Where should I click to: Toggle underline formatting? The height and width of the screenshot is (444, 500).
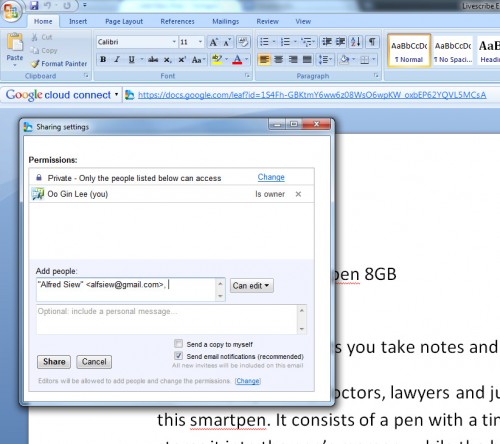[x=132, y=60]
